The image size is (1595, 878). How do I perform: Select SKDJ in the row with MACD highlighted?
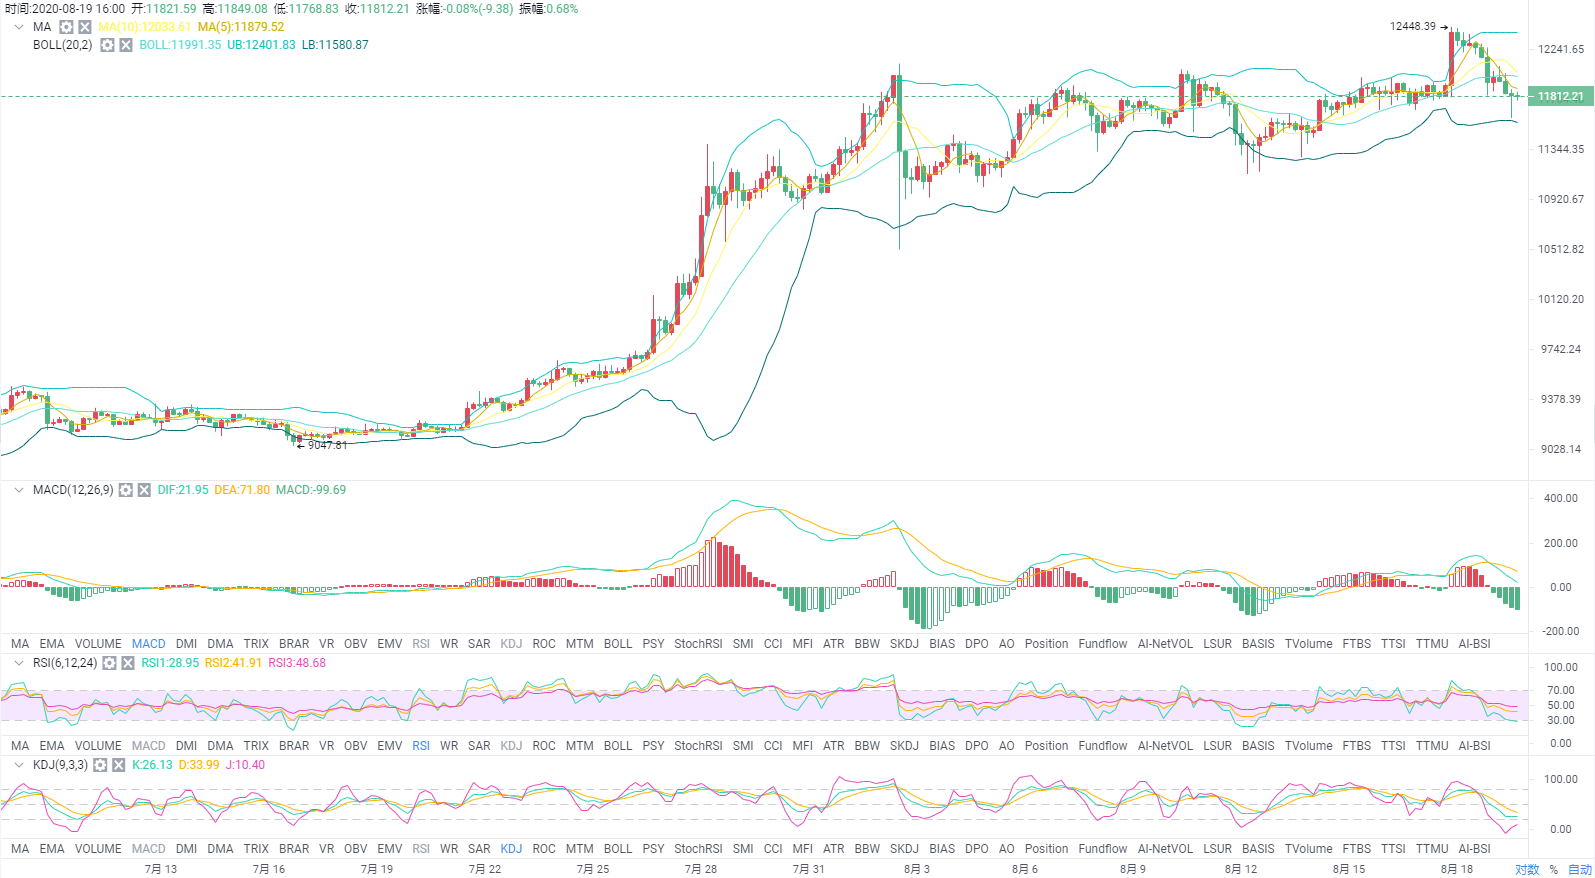coord(904,644)
